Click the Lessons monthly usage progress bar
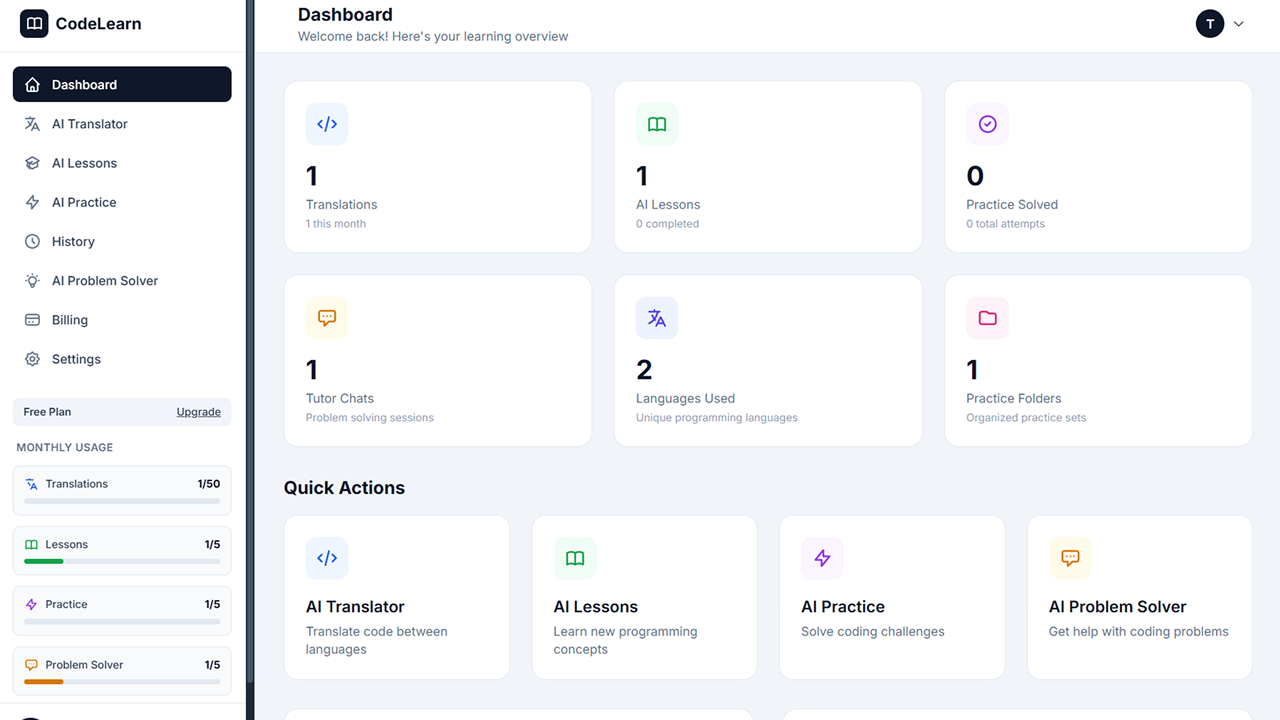The height and width of the screenshot is (720, 1280). pos(122,561)
